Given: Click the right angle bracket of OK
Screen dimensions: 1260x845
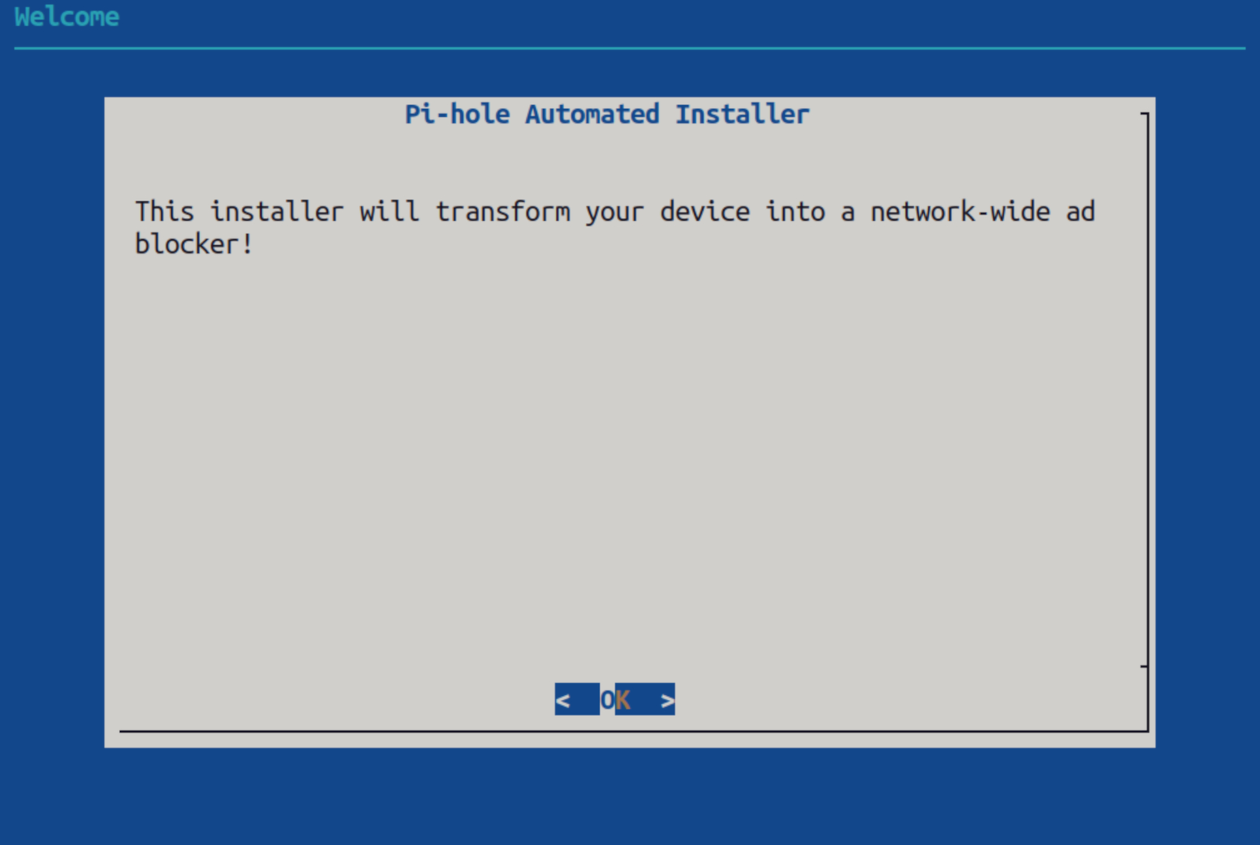Looking at the screenshot, I should coord(667,701).
